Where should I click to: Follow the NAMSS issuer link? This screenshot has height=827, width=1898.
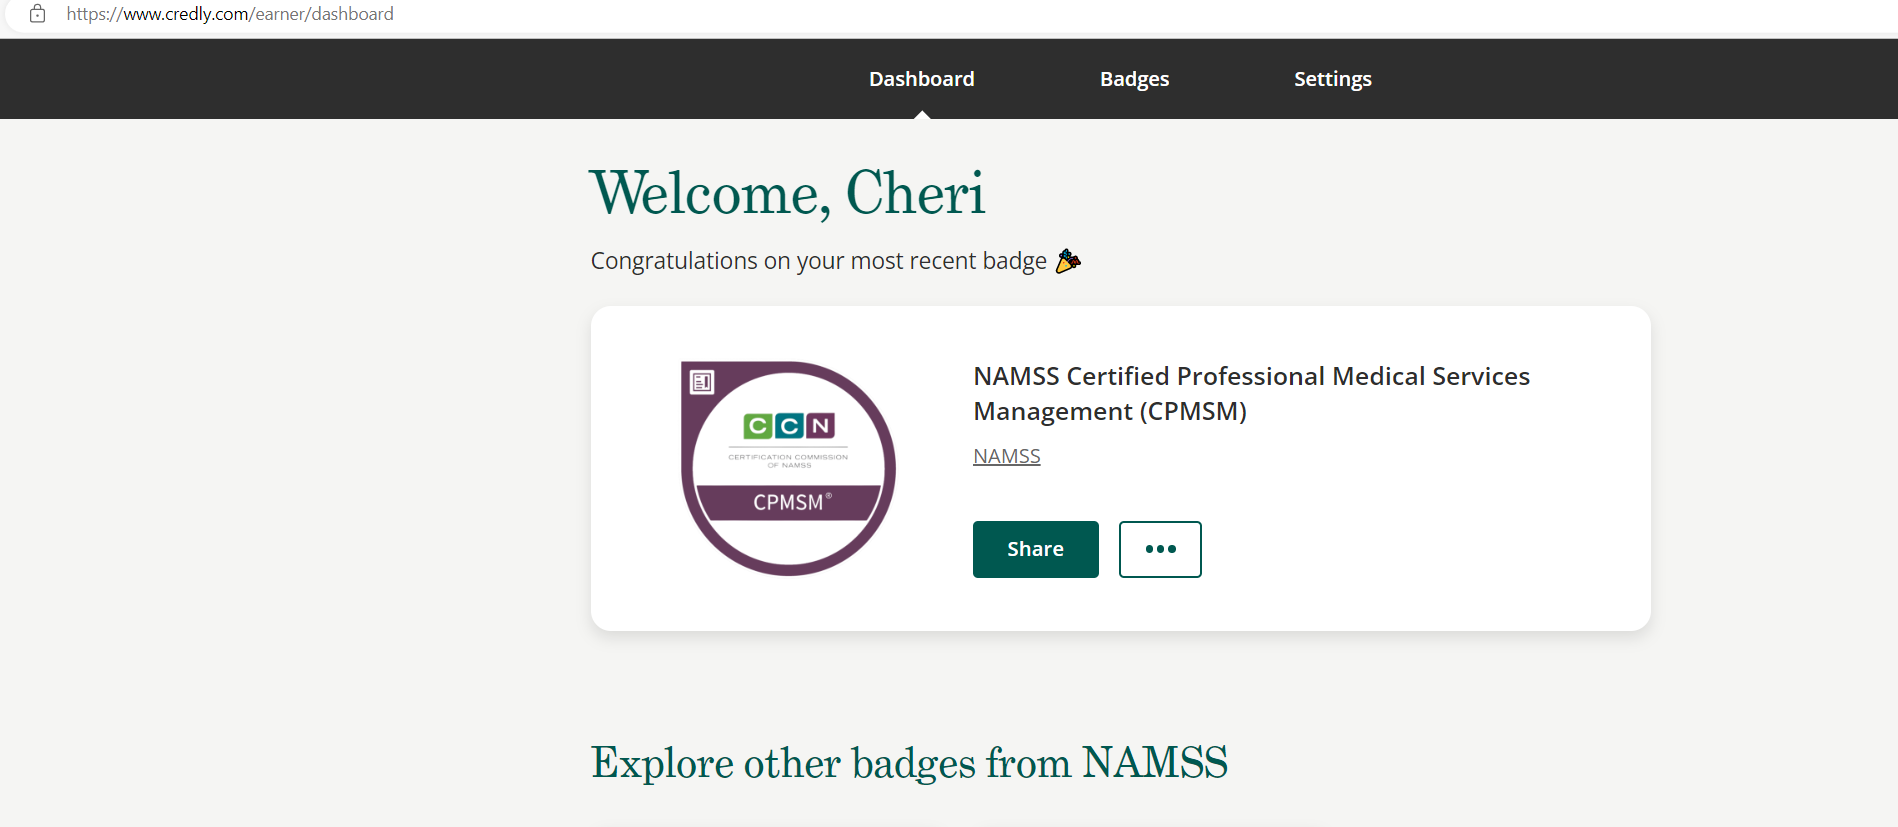click(1006, 456)
